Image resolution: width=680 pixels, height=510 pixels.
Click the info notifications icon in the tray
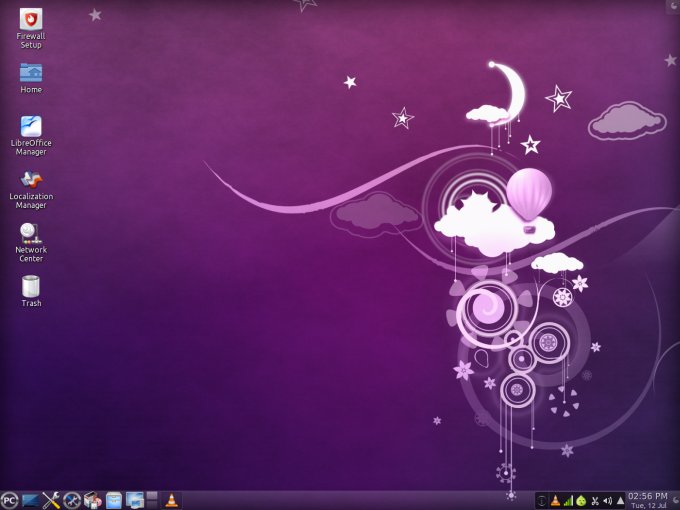(542, 501)
